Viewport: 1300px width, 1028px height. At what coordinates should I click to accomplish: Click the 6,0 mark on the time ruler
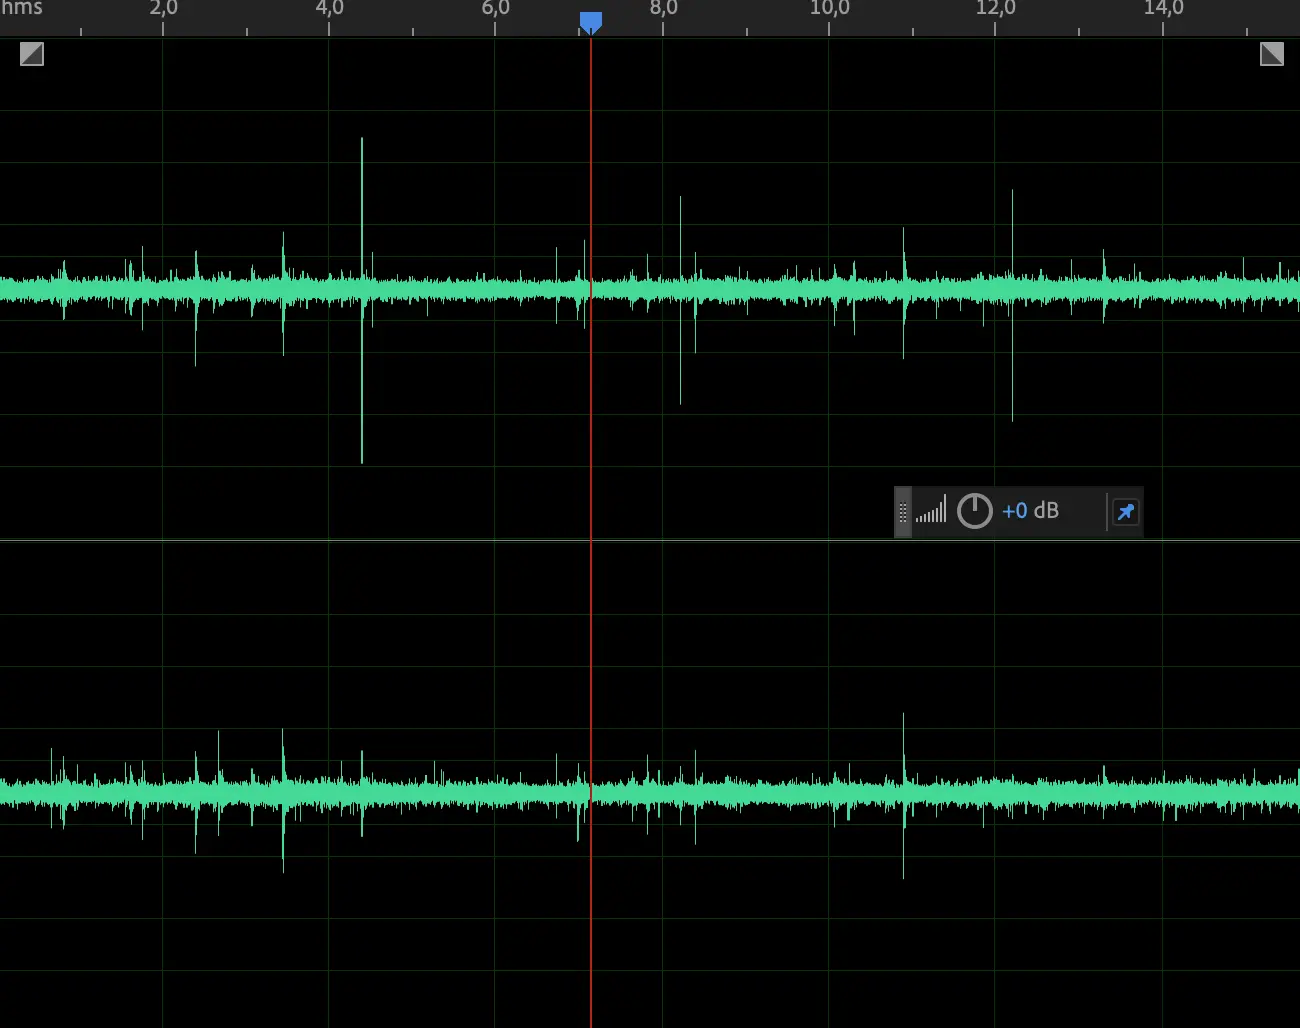pos(495,9)
